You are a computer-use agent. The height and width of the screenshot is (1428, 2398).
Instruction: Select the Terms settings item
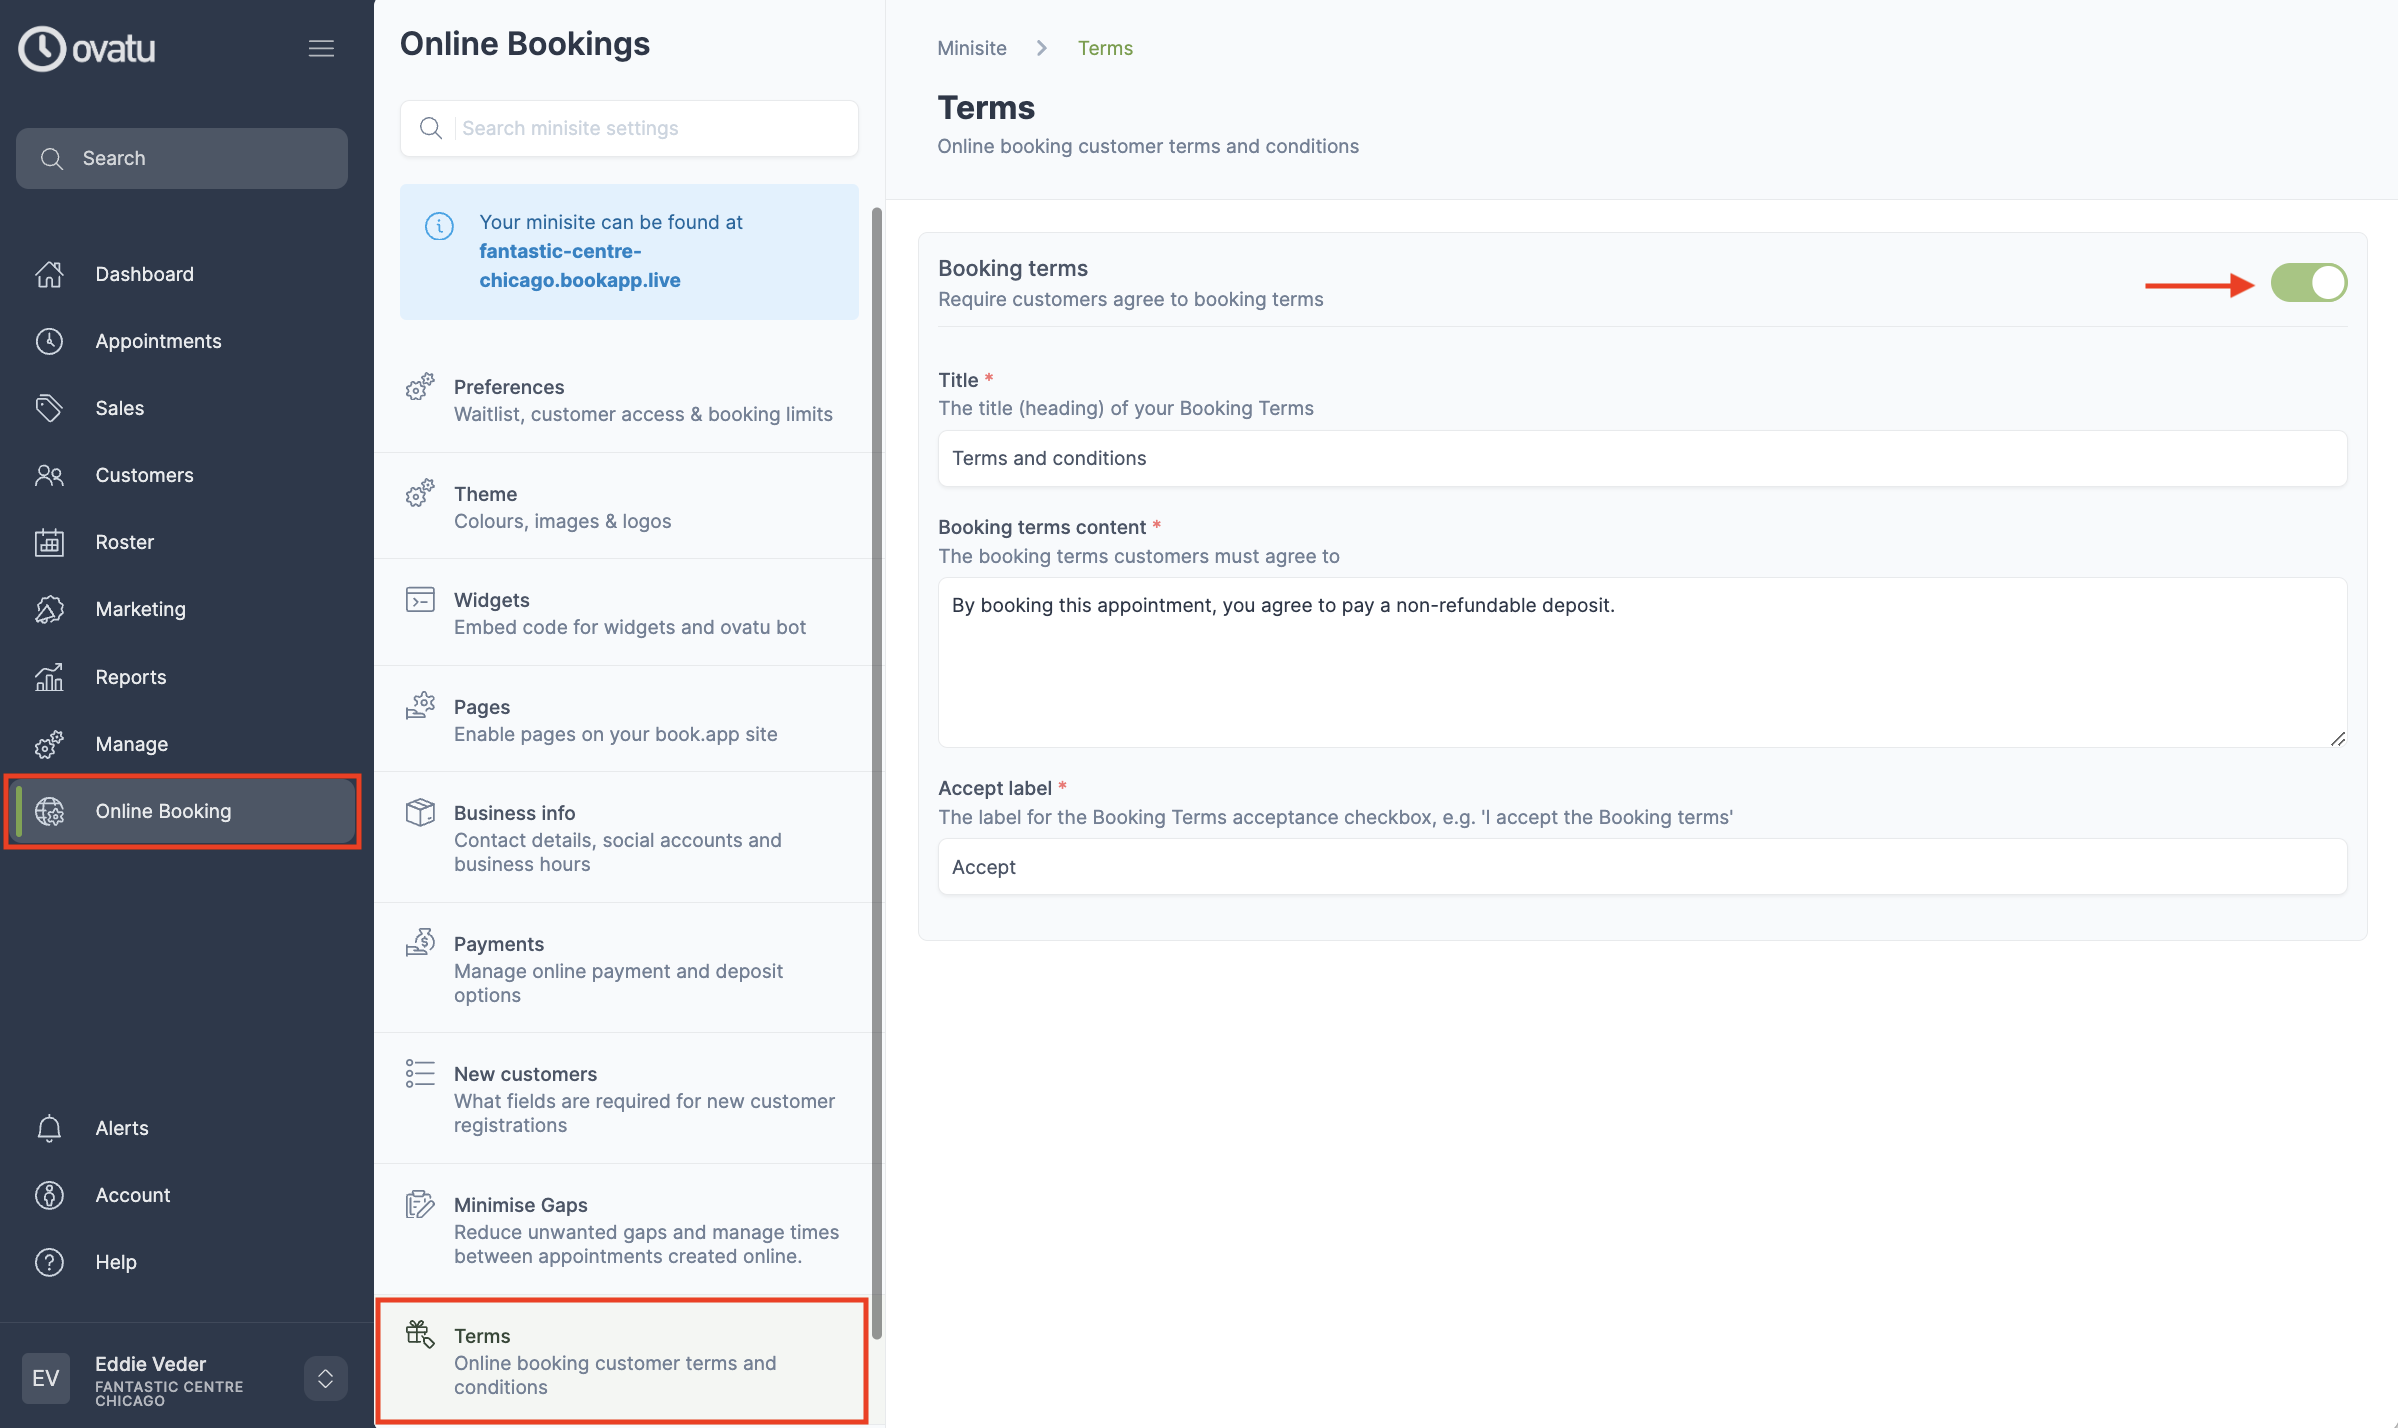pyautogui.click(x=620, y=1359)
